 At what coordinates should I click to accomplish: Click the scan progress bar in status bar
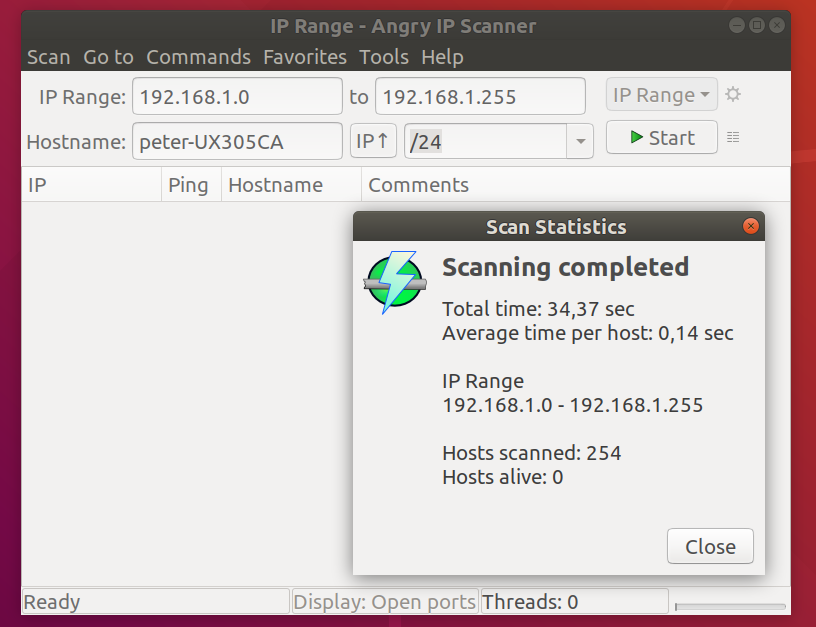(730, 606)
